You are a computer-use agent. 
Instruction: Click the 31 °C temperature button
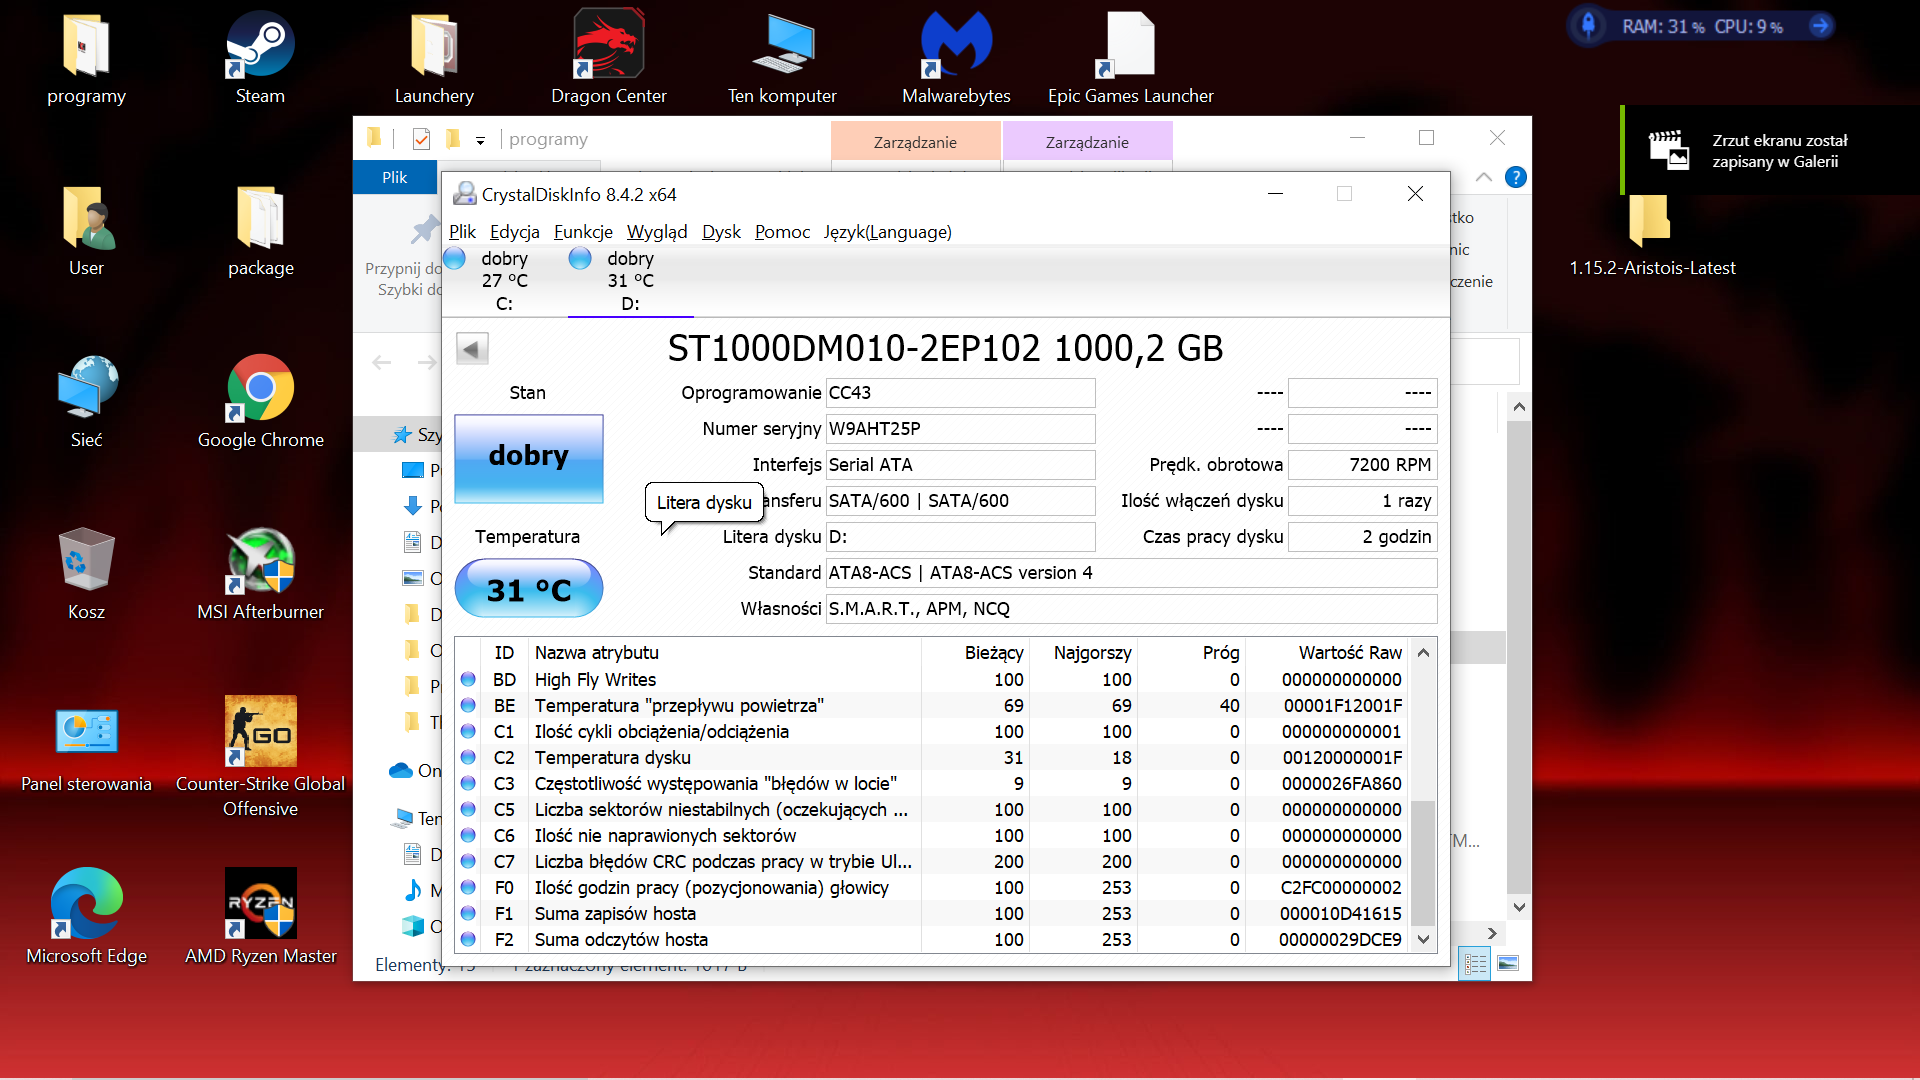point(529,589)
